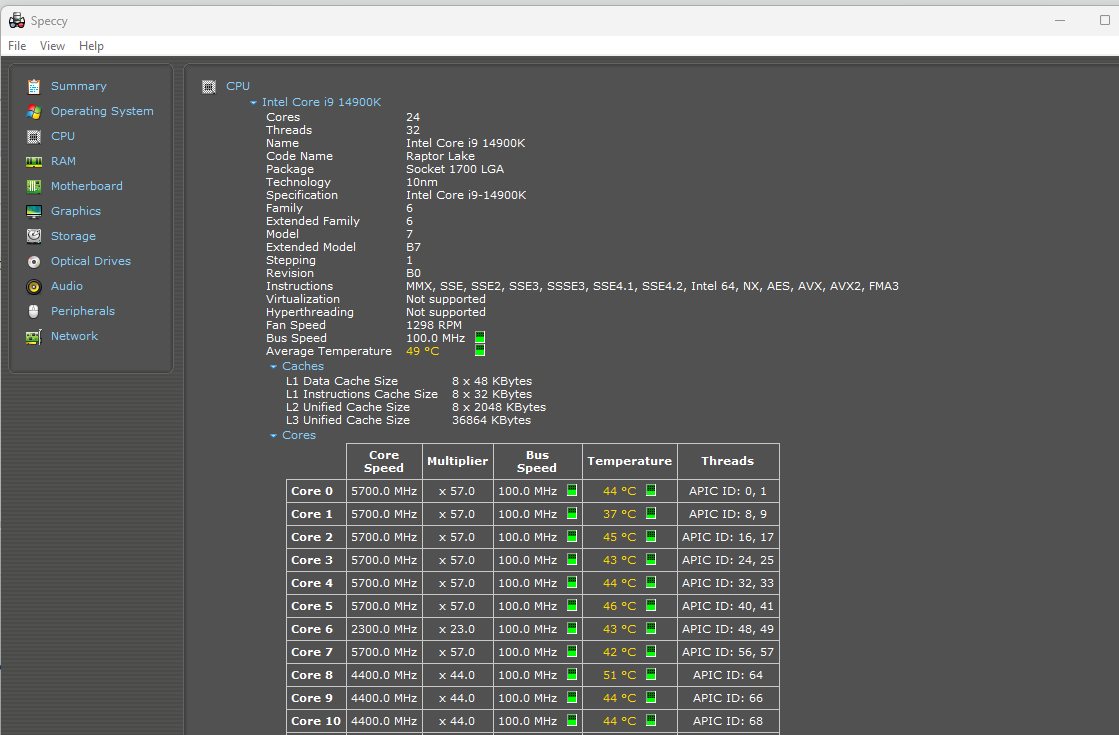This screenshot has height=735, width=1119.
Task: Collapse the Intel Core i9 14900K section
Action: [254, 103]
